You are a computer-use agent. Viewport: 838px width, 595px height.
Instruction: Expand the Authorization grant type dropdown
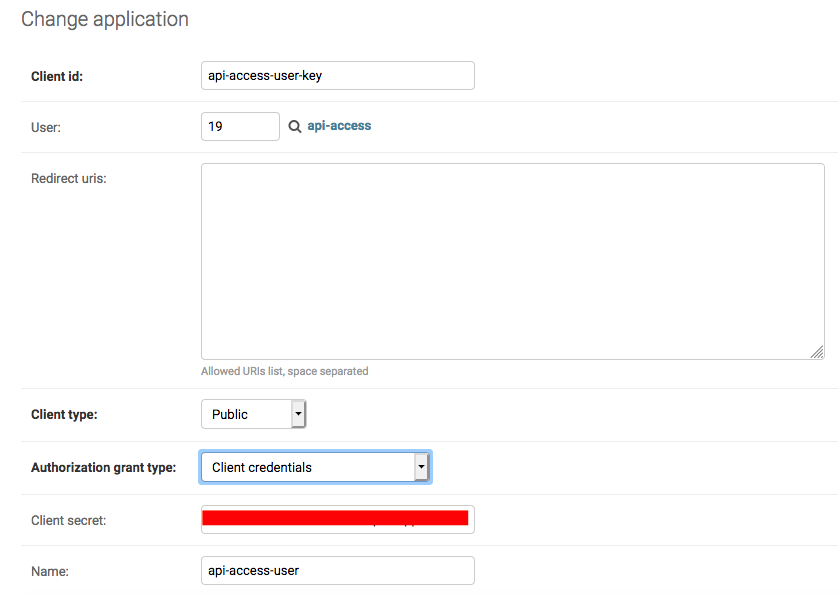pyautogui.click(x=315, y=467)
